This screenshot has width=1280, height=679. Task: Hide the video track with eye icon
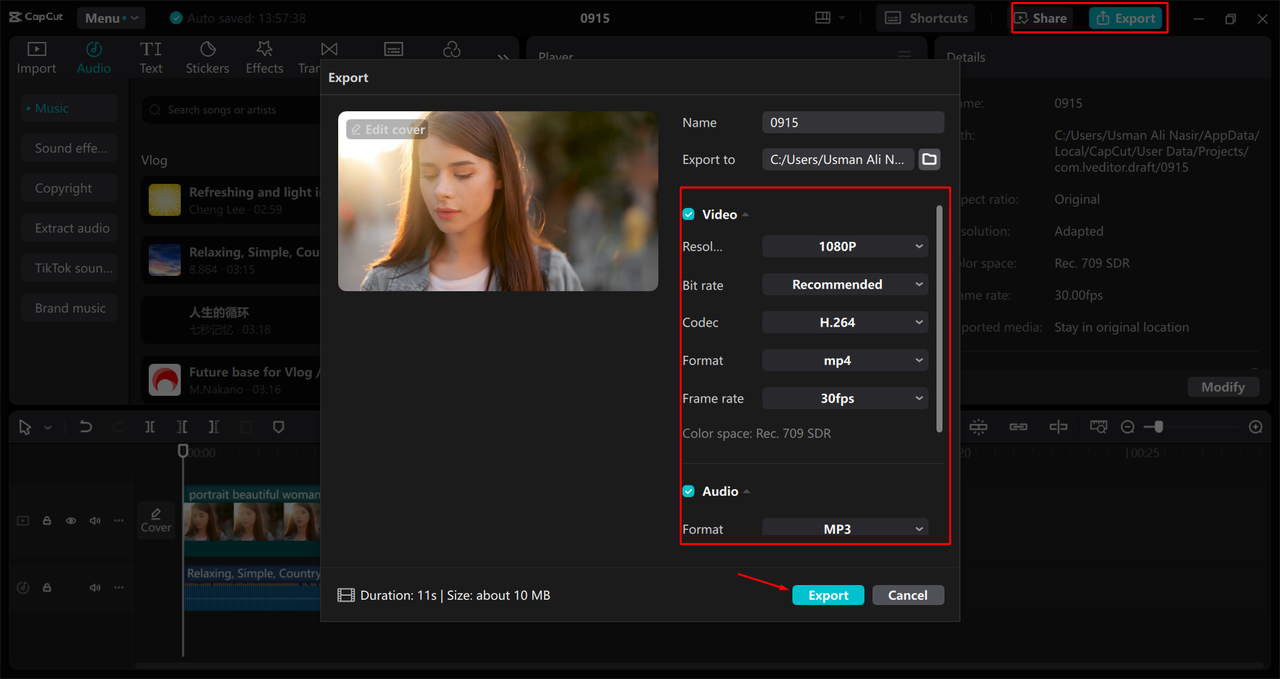pyautogui.click(x=71, y=521)
